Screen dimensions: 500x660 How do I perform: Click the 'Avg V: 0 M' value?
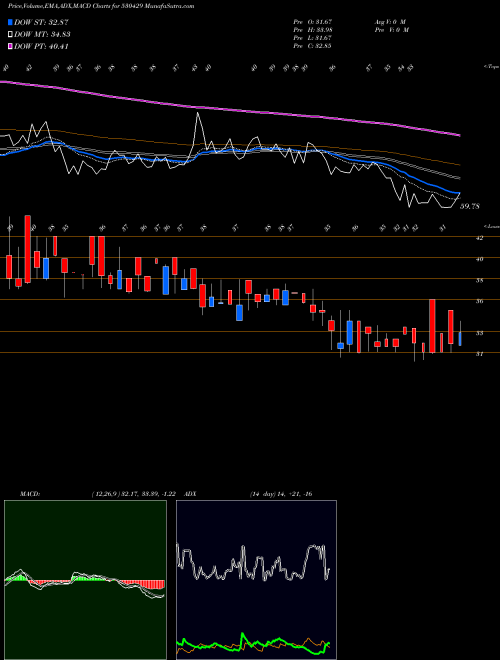pyautogui.click(x=390, y=21)
